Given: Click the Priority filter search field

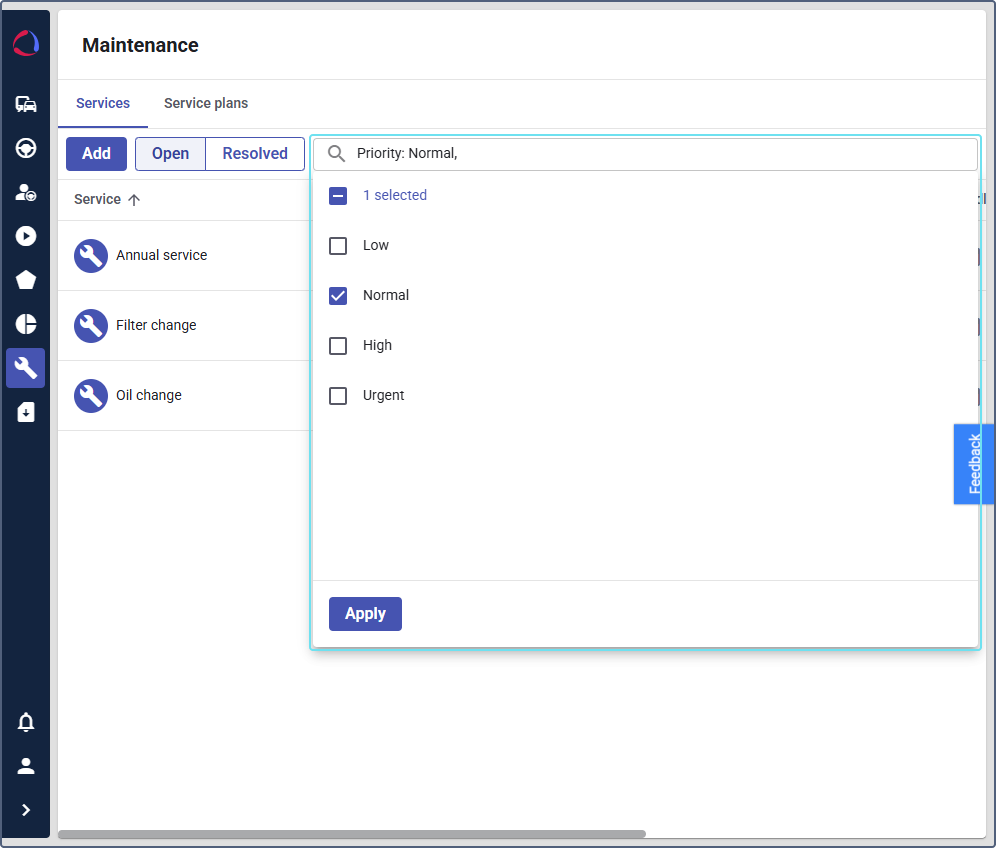Looking at the screenshot, I should click(x=645, y=154).
